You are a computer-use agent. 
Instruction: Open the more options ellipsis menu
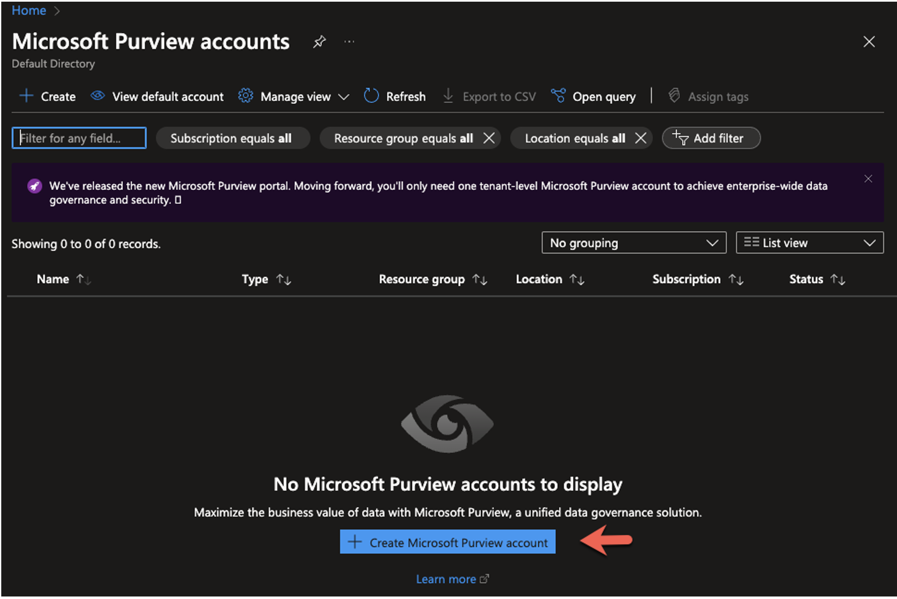[x=349, y=42]
